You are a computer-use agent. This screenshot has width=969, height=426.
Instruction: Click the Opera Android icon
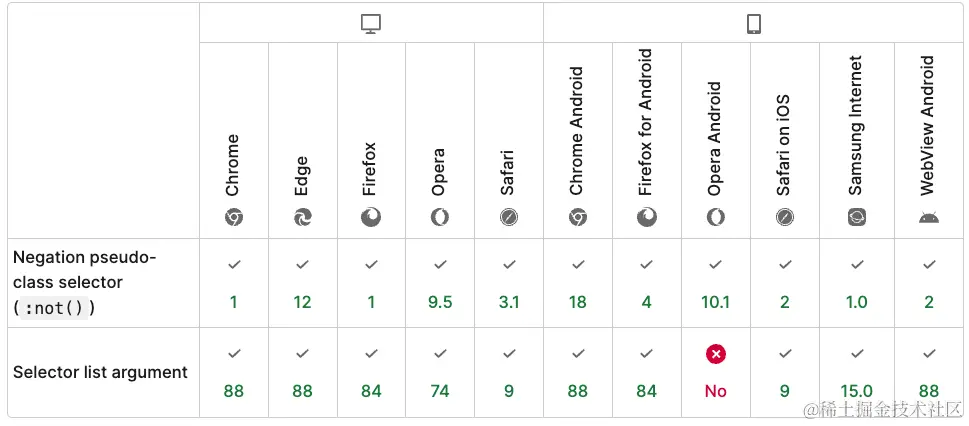[716, 217]
